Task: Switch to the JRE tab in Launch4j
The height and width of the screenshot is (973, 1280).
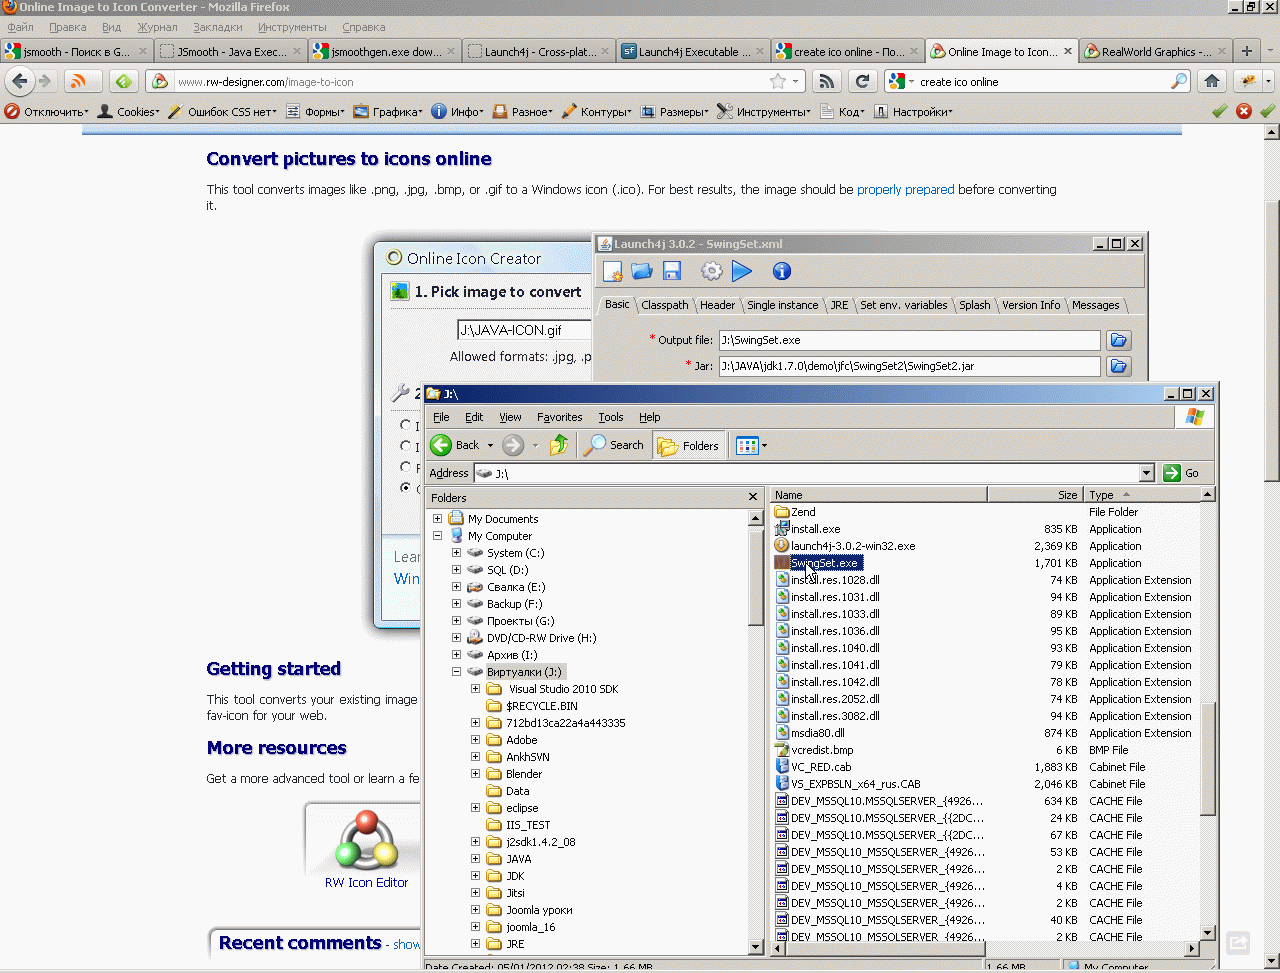Action: 839,305
